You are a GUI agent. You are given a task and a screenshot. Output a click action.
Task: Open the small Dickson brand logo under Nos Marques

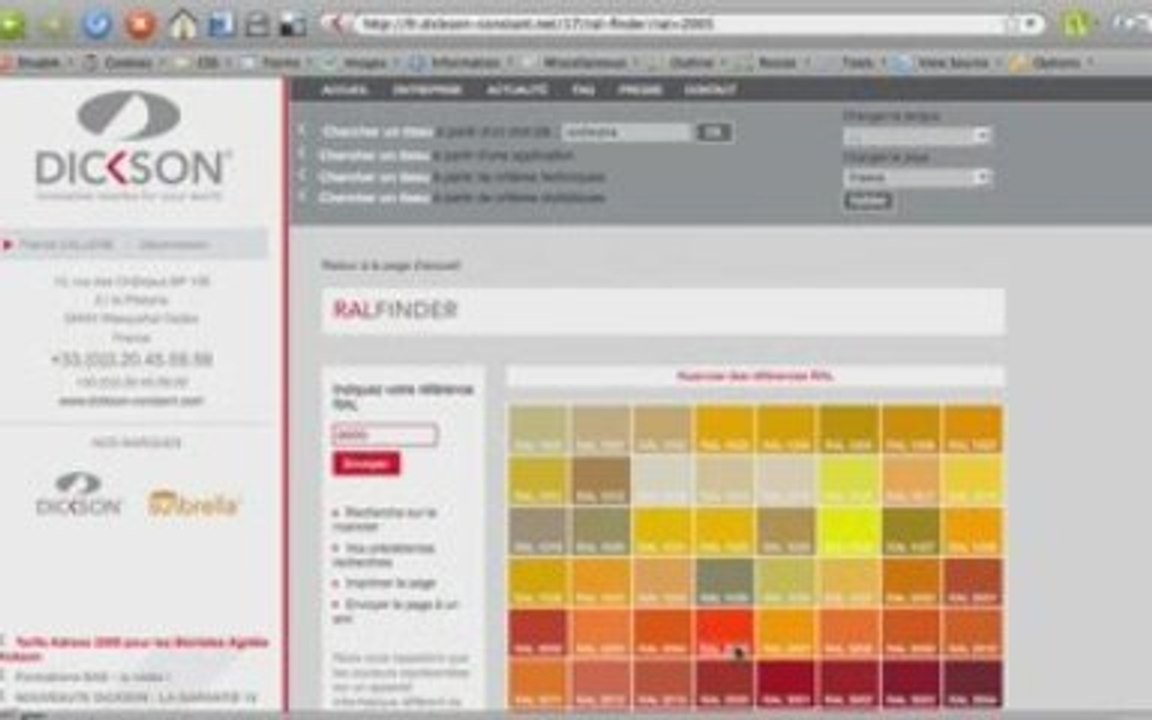[x=79, y=494]
